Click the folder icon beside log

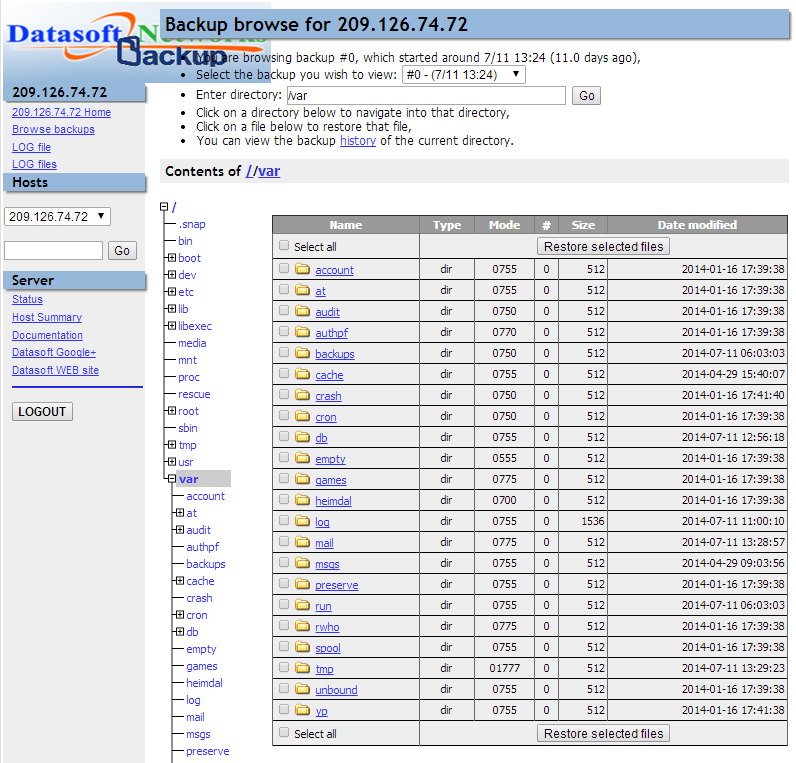pos(303,521)
